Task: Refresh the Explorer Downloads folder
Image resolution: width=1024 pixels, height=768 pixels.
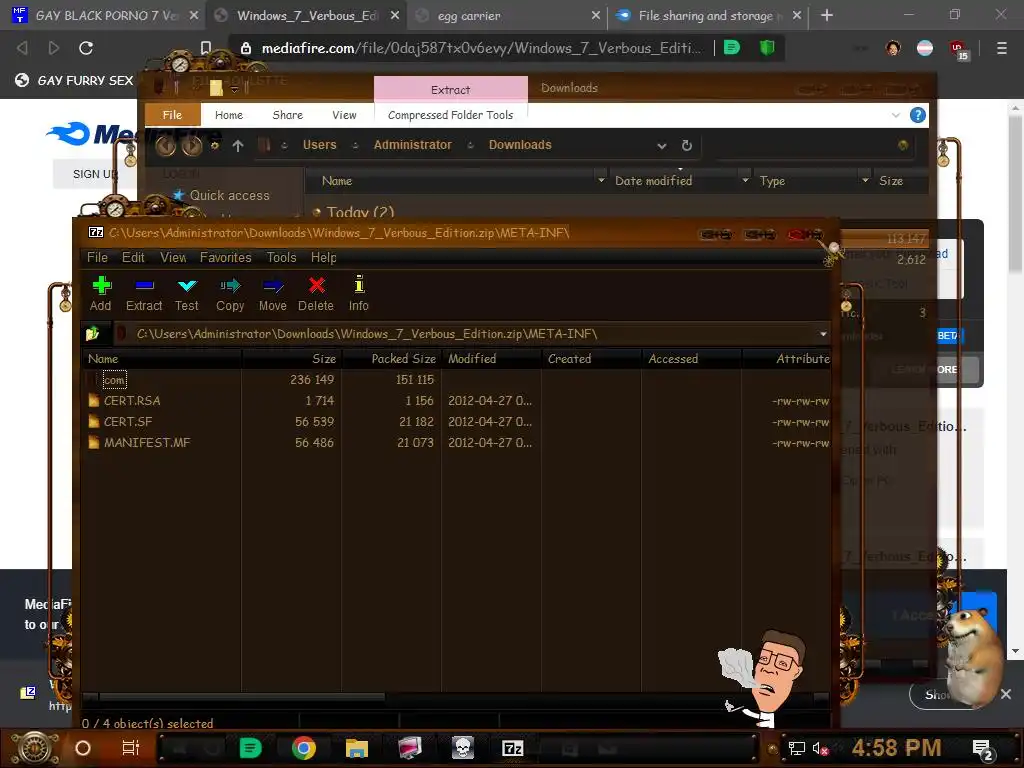Action: pyautogui.click(x=686, y=146)
